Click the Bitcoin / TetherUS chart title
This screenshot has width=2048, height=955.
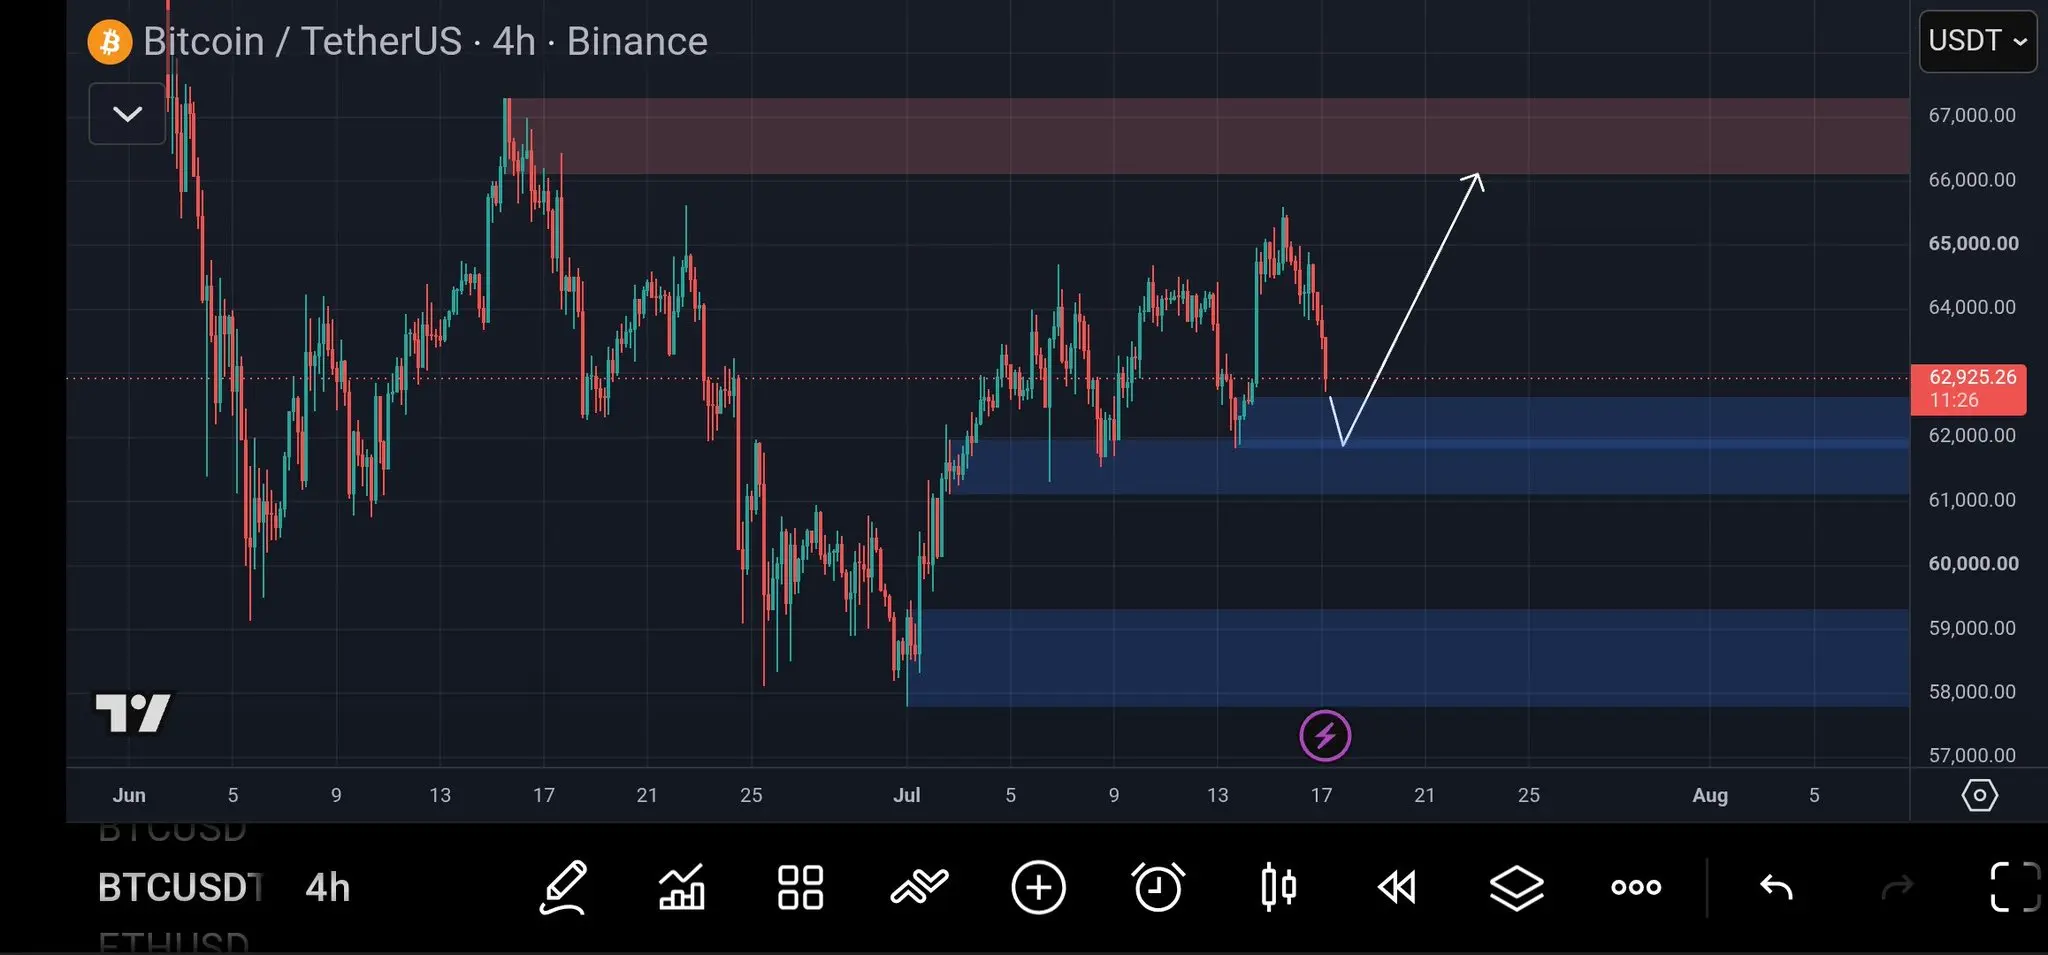coord(302,42)
